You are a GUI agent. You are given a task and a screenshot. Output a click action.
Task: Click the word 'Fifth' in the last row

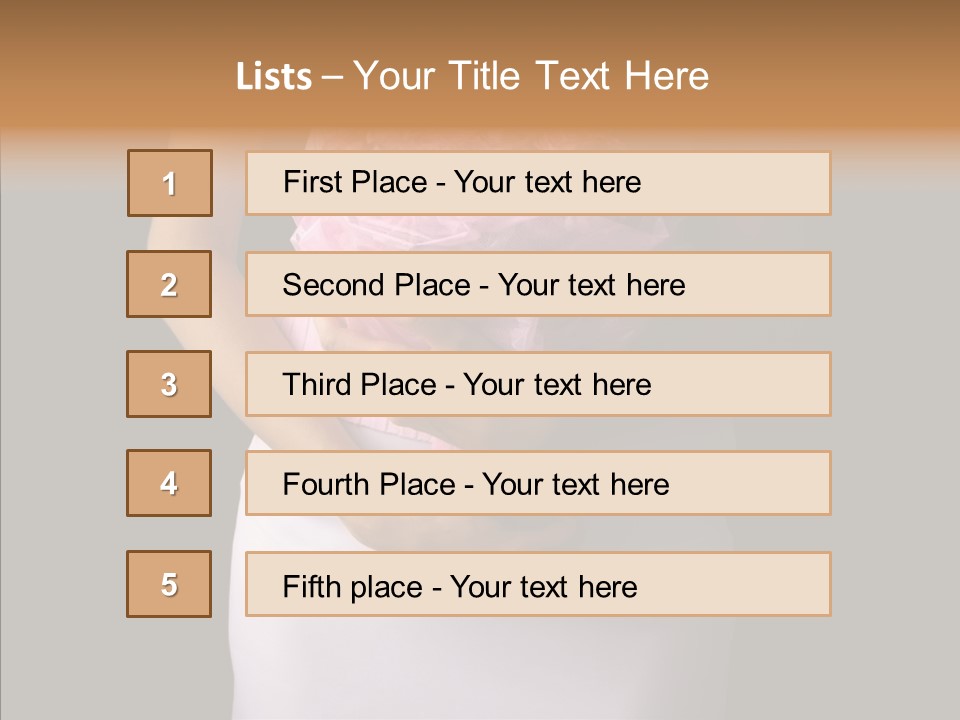[x=310, y=586]
